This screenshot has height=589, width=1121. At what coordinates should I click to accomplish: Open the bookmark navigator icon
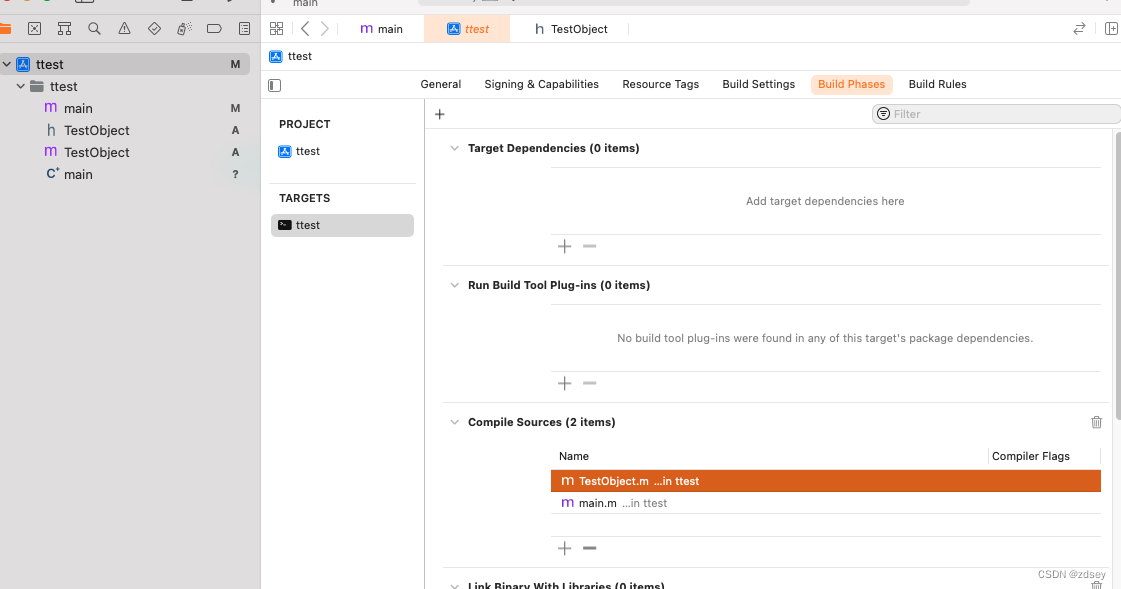pos(64,29)
